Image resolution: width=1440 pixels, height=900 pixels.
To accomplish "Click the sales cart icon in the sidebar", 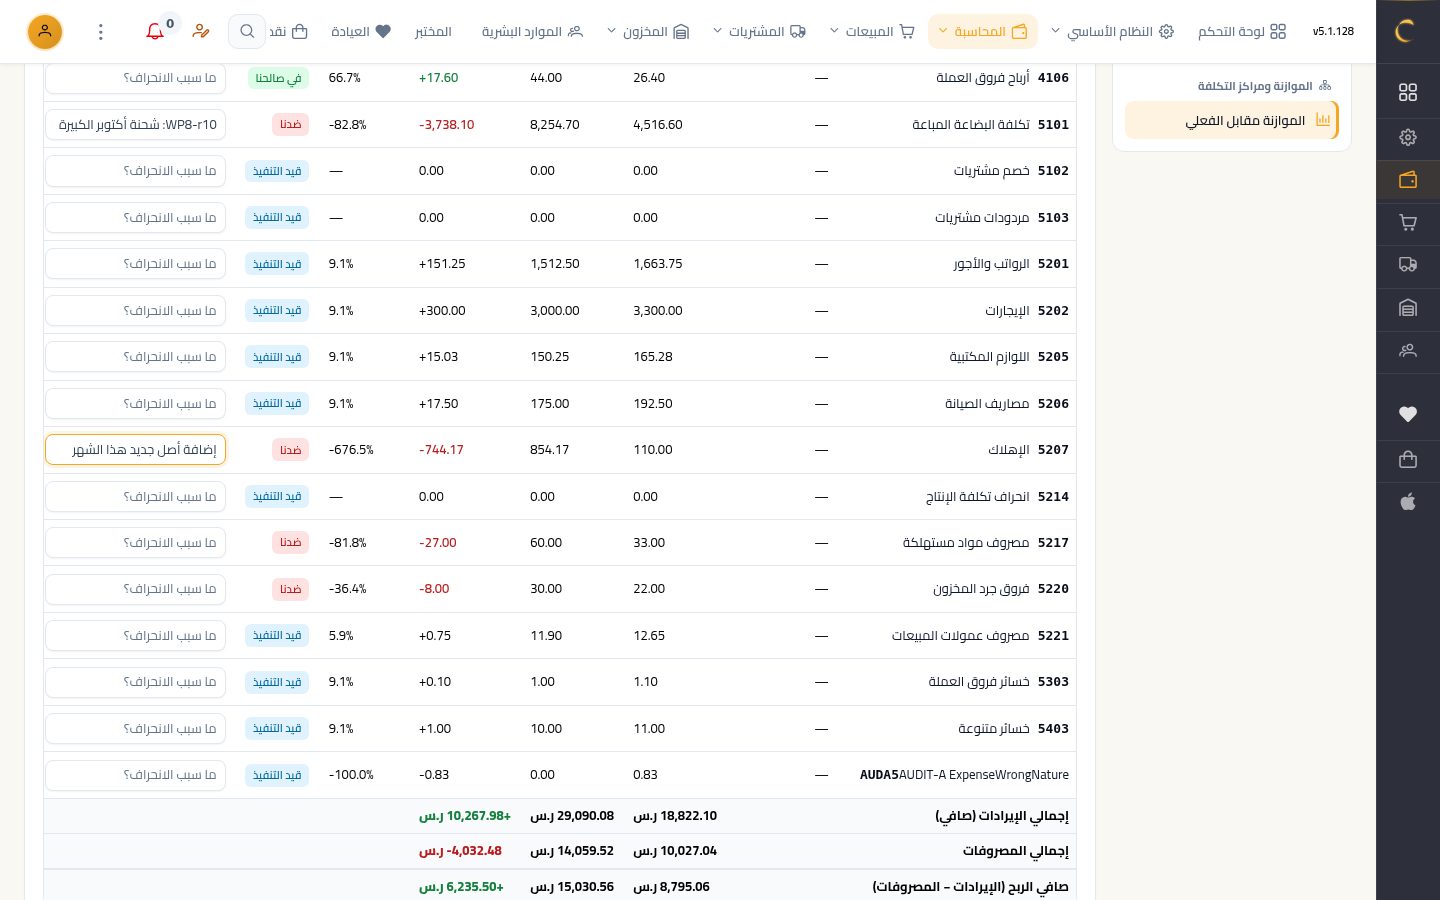I will [x=1408, y=222].
